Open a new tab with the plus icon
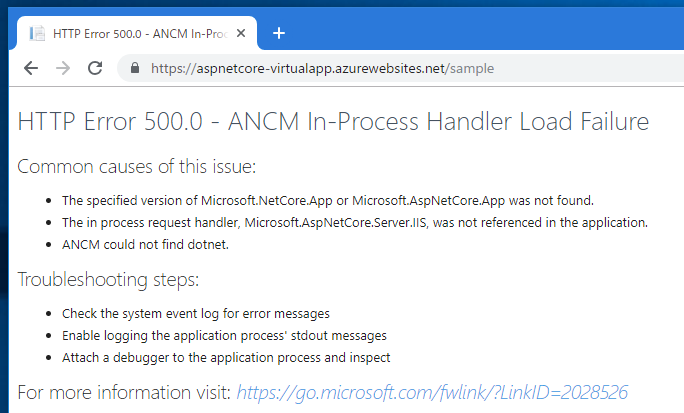684x413 pixels. tap(279, 33)
